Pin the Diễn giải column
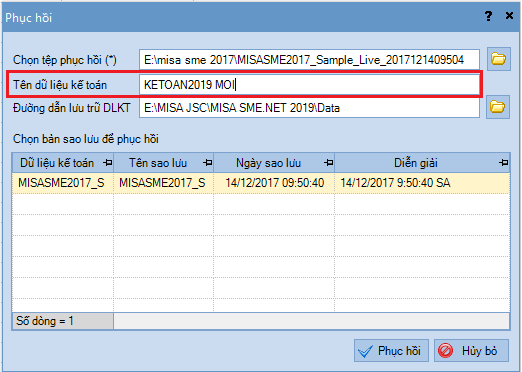The width and height of the screenshot is (522, 372). coord(504,163)
